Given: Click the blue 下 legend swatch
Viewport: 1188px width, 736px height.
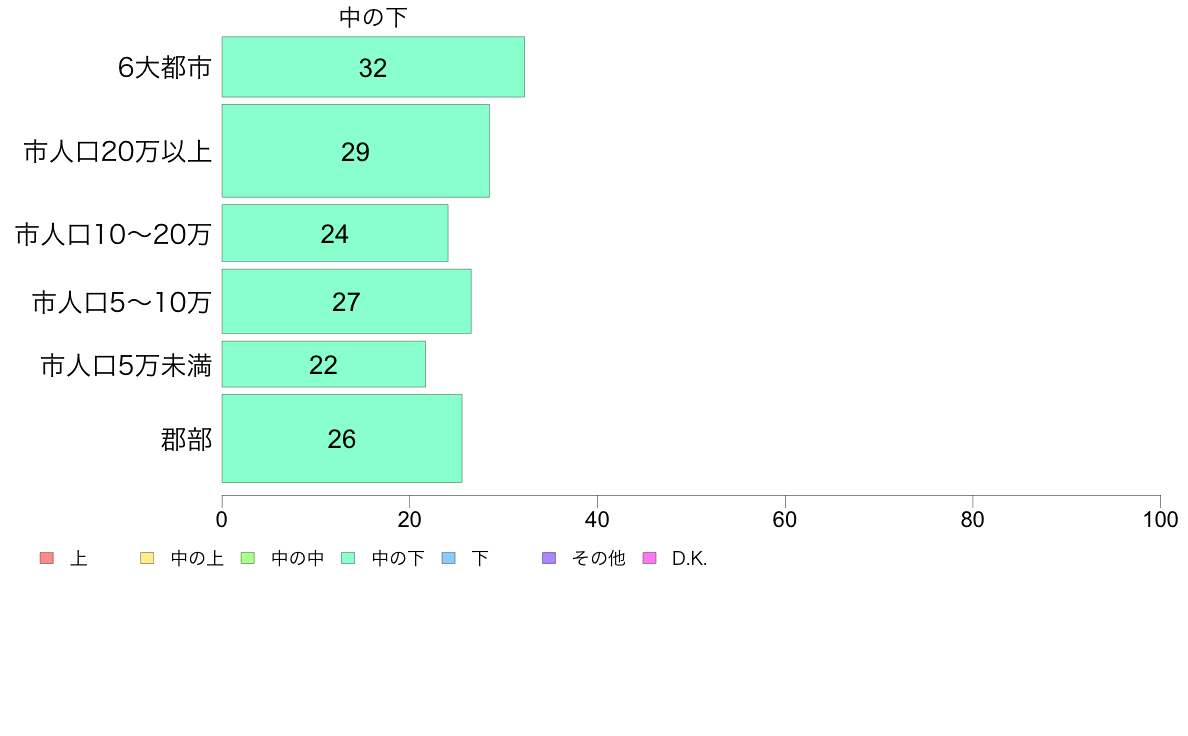Looking at the screenshot, I should click(449, 558).
